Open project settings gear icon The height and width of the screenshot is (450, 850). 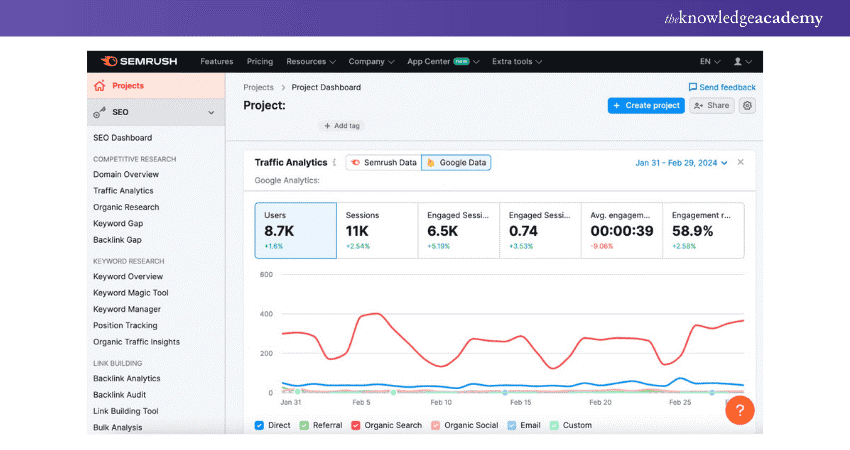(x=747, y=105)
